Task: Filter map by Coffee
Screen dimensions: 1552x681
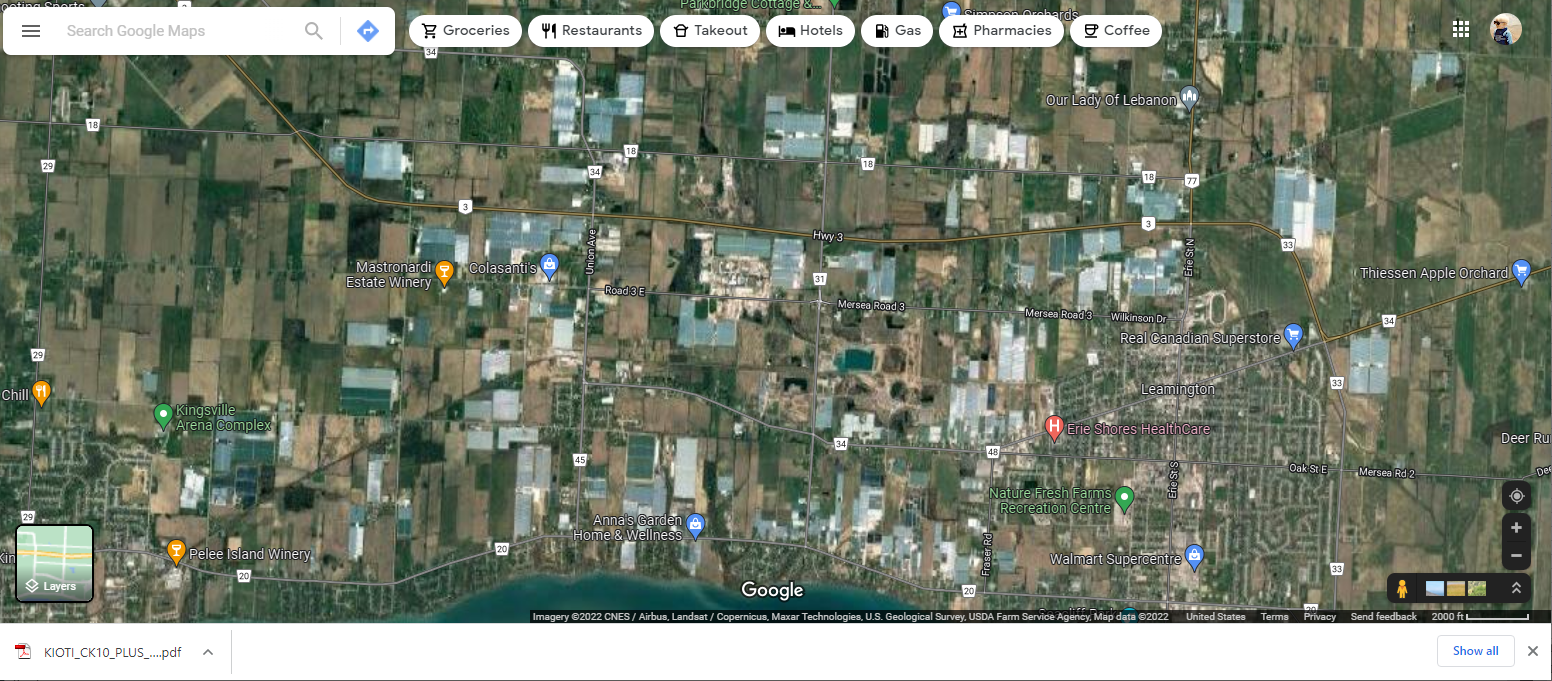Action: point(1116,31)
